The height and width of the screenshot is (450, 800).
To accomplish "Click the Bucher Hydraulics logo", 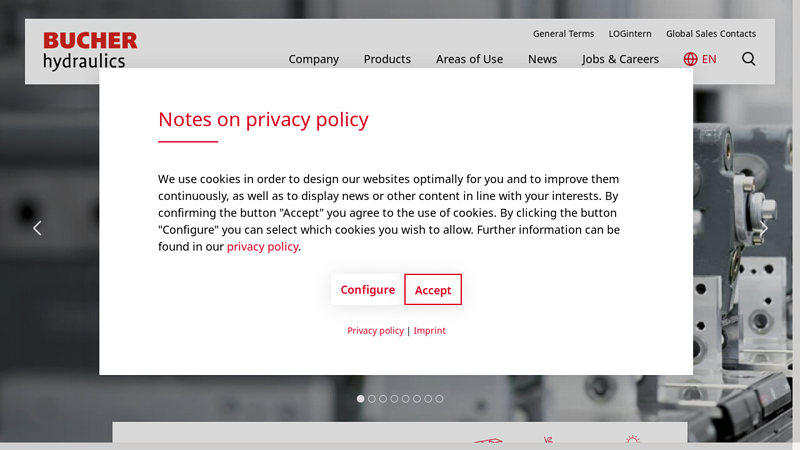I will point(90,50).
